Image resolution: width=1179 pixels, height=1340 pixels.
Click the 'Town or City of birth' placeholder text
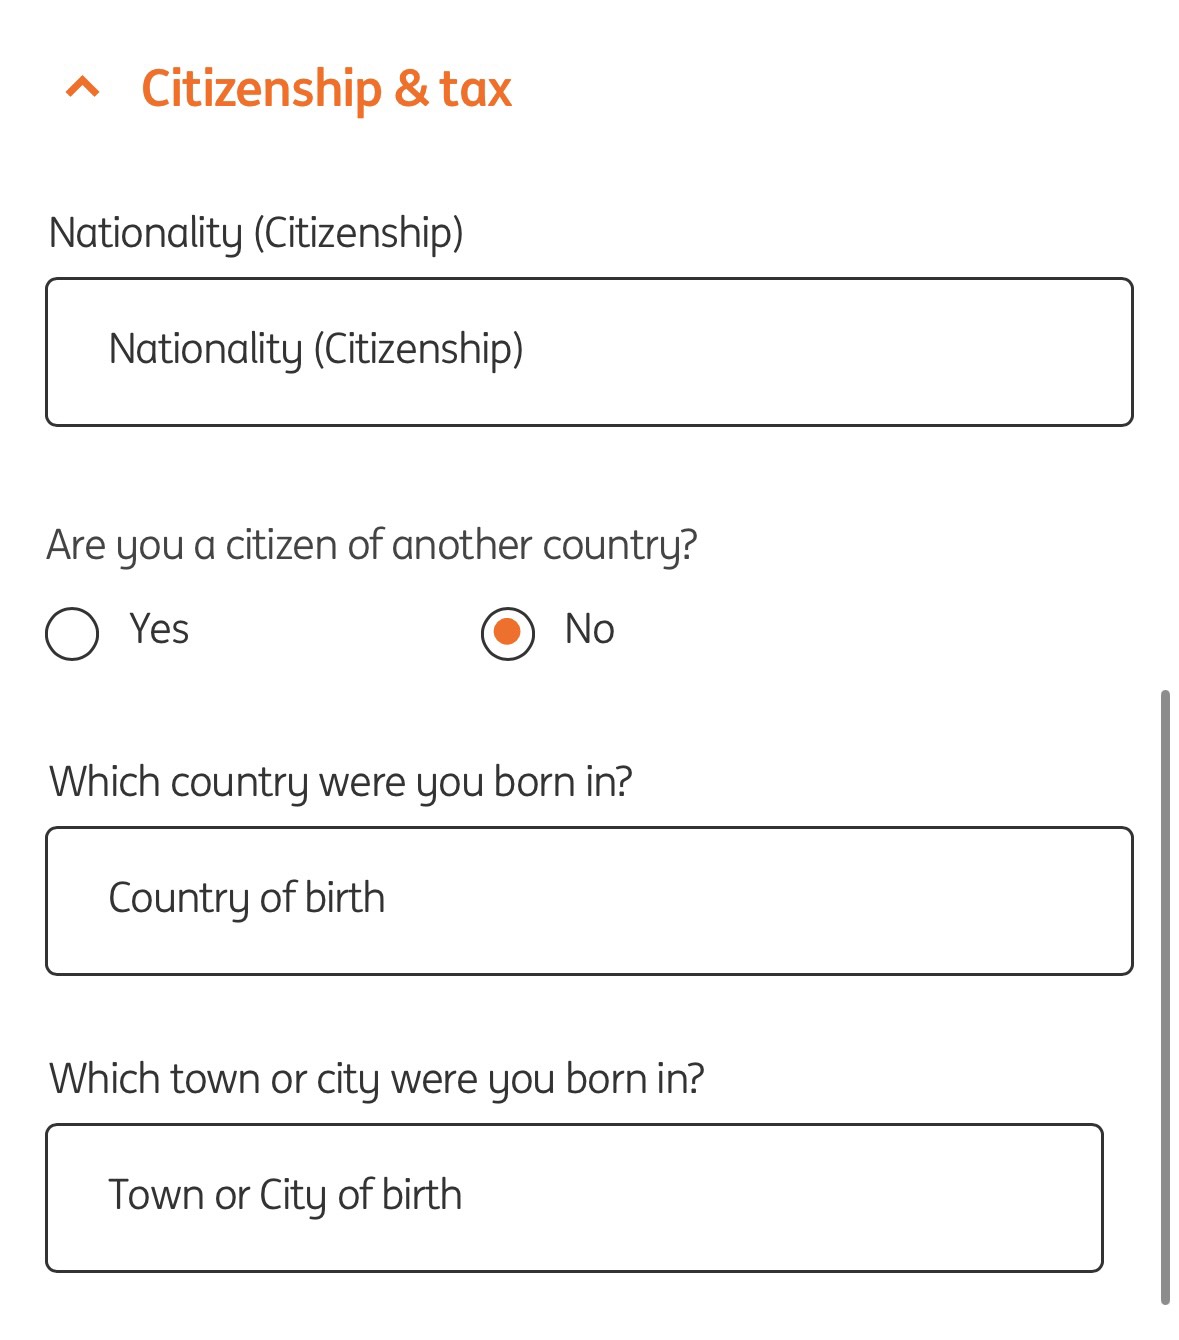[x=285, y=1195]
